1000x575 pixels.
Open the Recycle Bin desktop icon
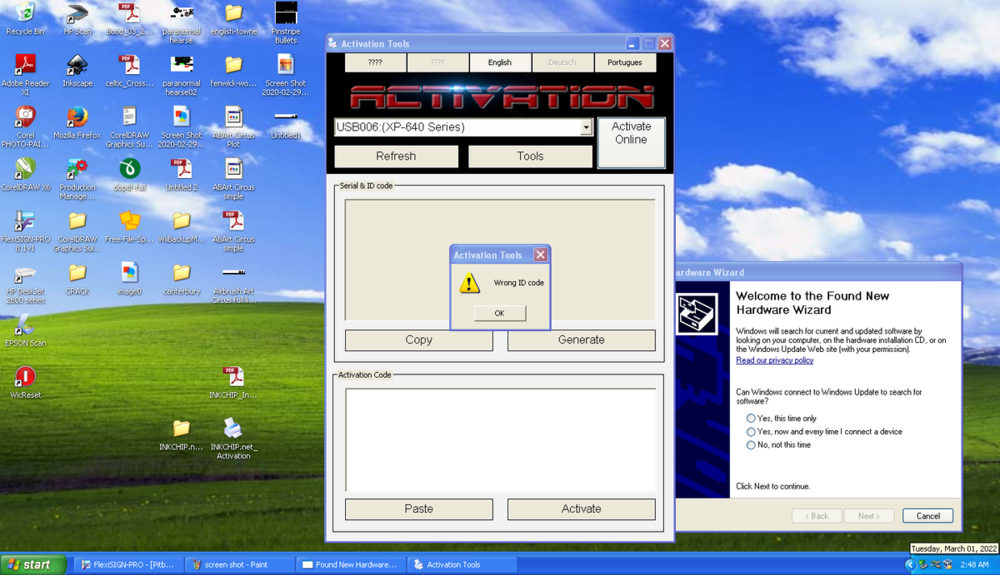pyautogui.click(x=25, y=18)
